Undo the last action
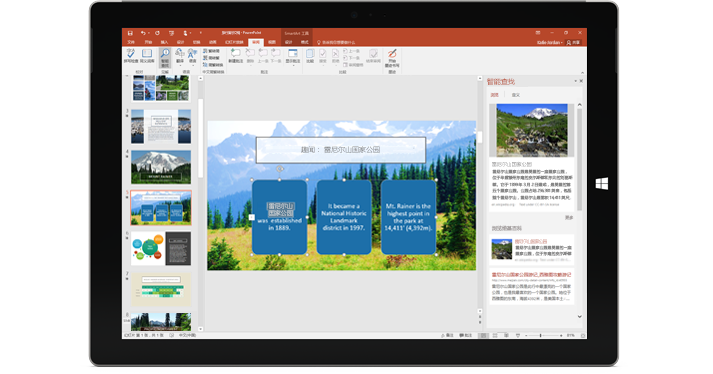This screenshot has height=374, width=713. 143,33
